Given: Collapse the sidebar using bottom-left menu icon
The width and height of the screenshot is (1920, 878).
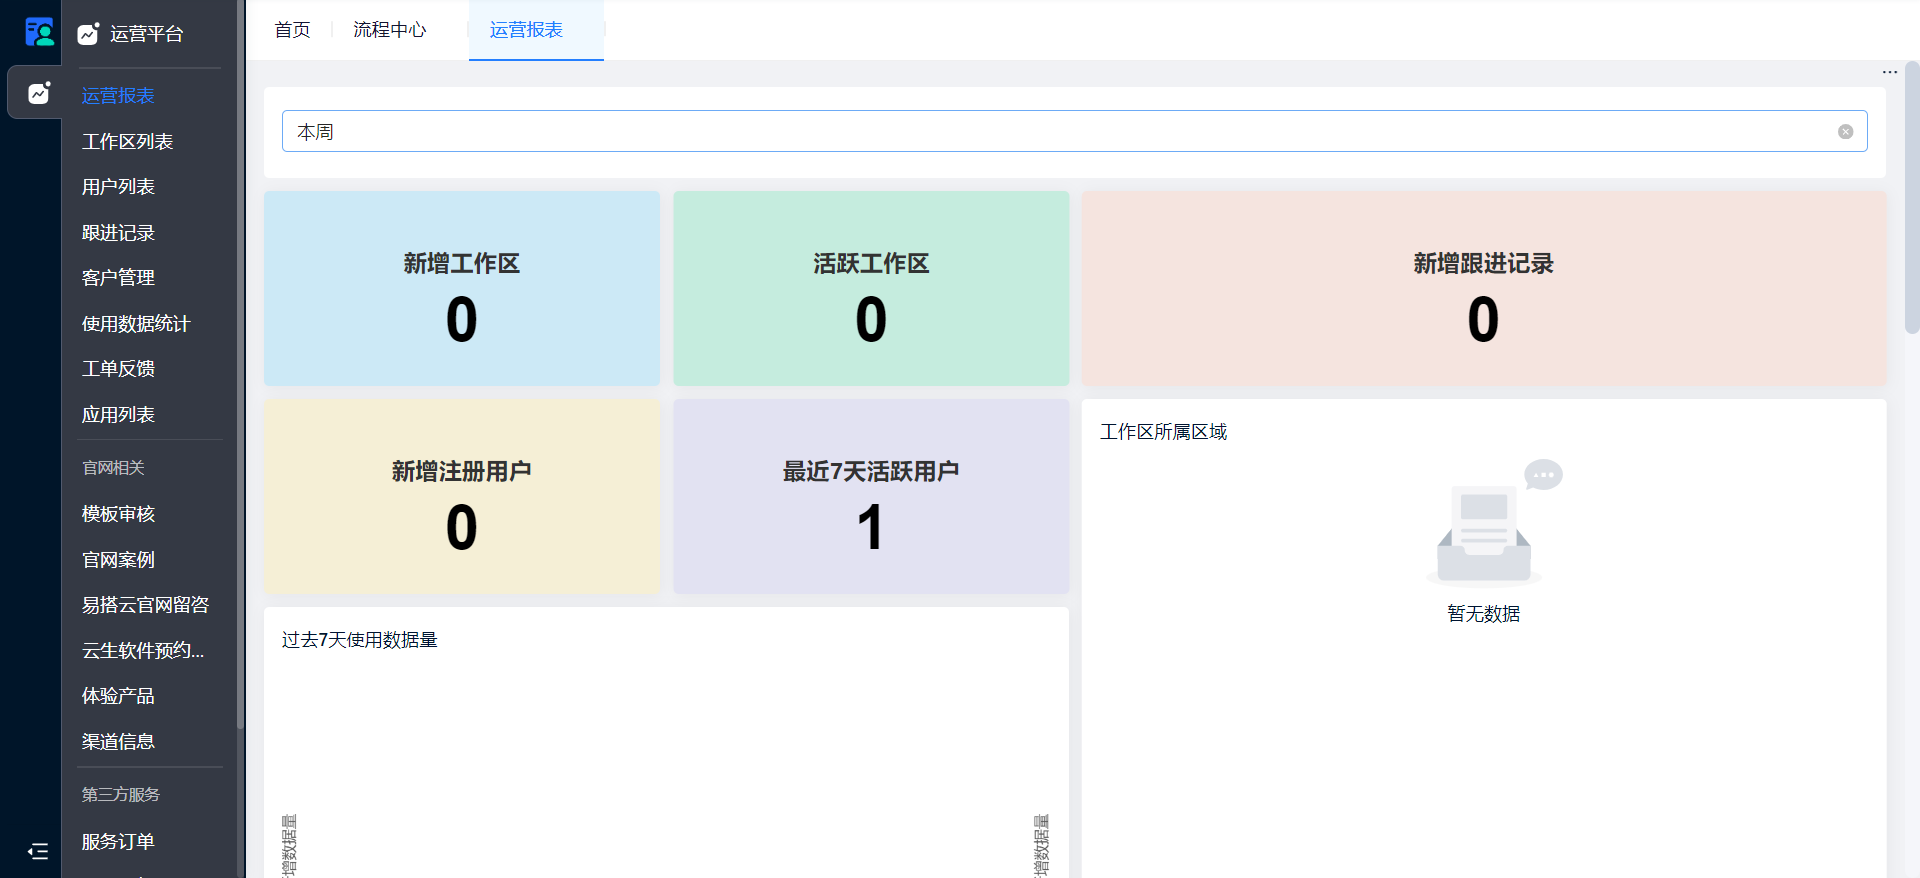Looking at the screenshot, I should [x=38, y=851].
